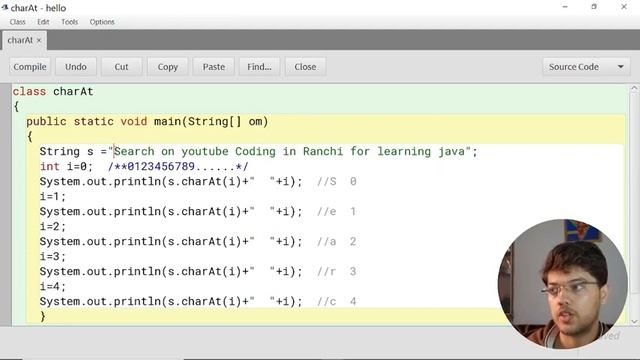Click the '/**0123456789......*/' comment
This screenshot has height=360, width=640.
[178, 167]
